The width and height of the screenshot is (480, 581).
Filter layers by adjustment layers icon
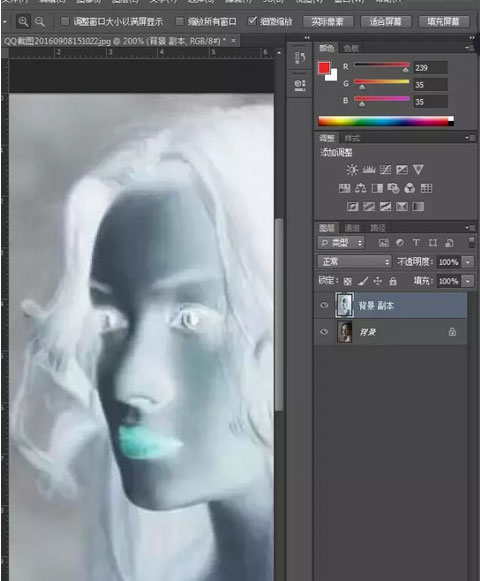pyautogui.click(x=400, y=243)
